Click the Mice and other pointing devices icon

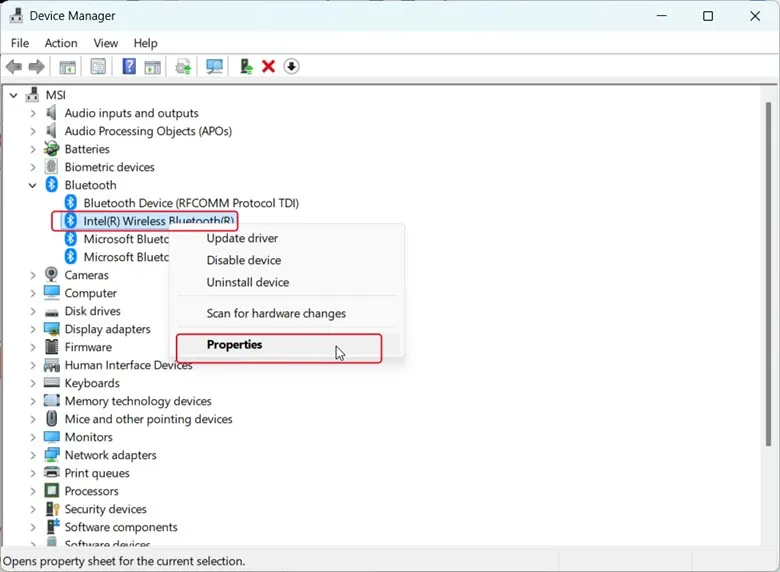click(51, 418)
